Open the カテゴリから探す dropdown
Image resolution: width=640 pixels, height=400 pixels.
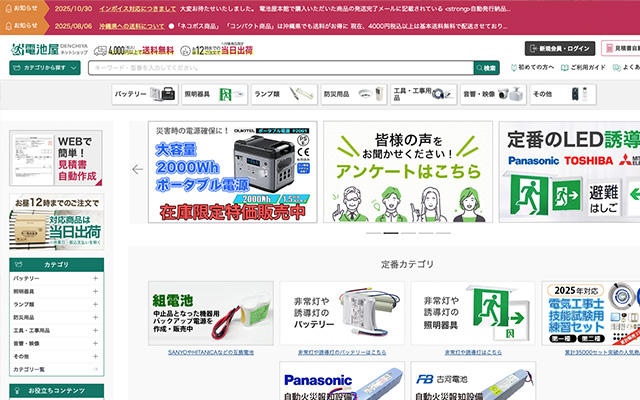point(45,68)
